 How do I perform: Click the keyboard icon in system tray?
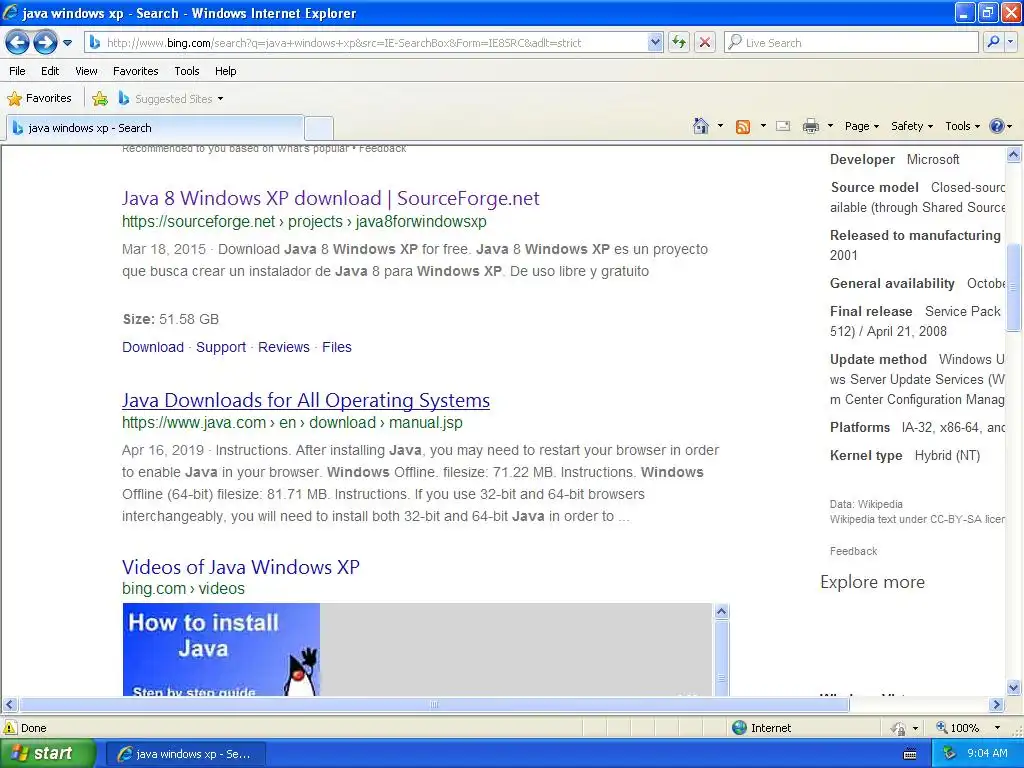click(x=910, y=754)
